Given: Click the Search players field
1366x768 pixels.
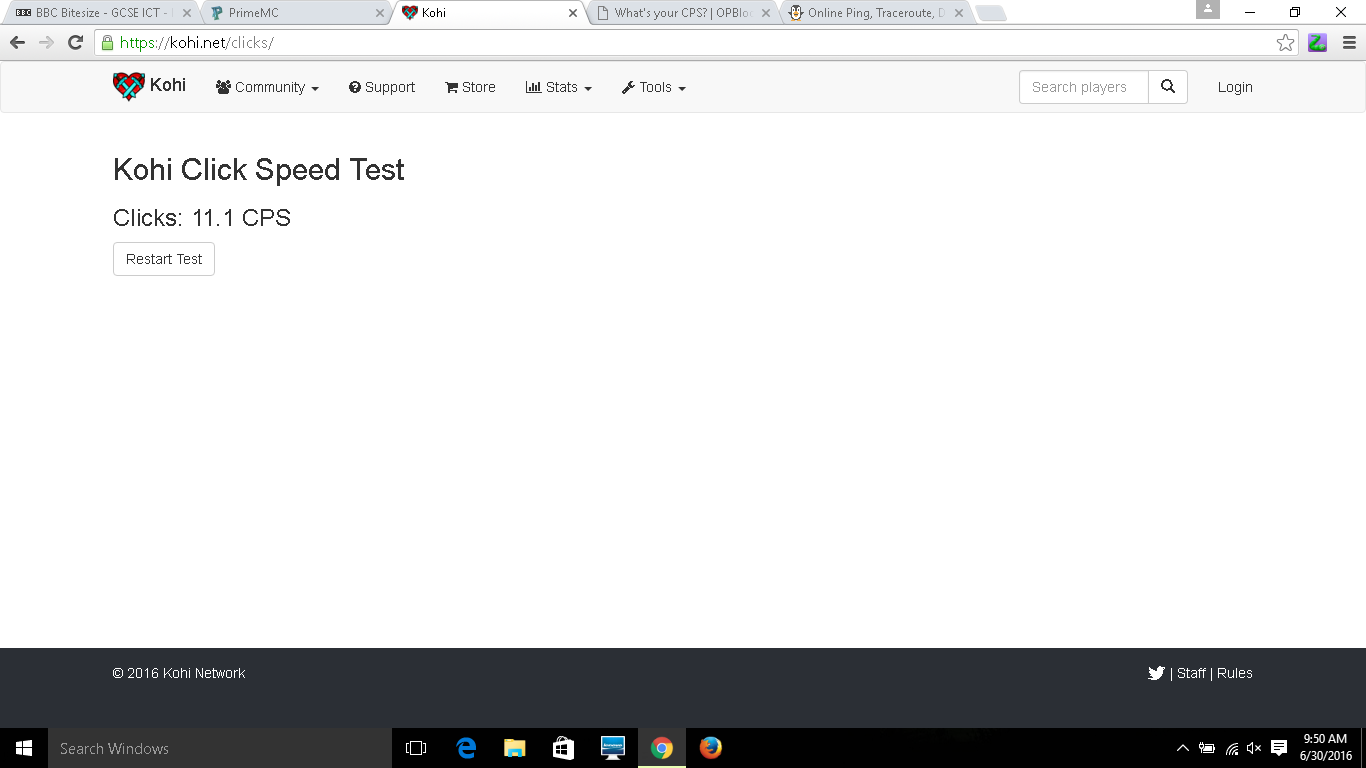Looking at the screenshot, I should 1083,87.
